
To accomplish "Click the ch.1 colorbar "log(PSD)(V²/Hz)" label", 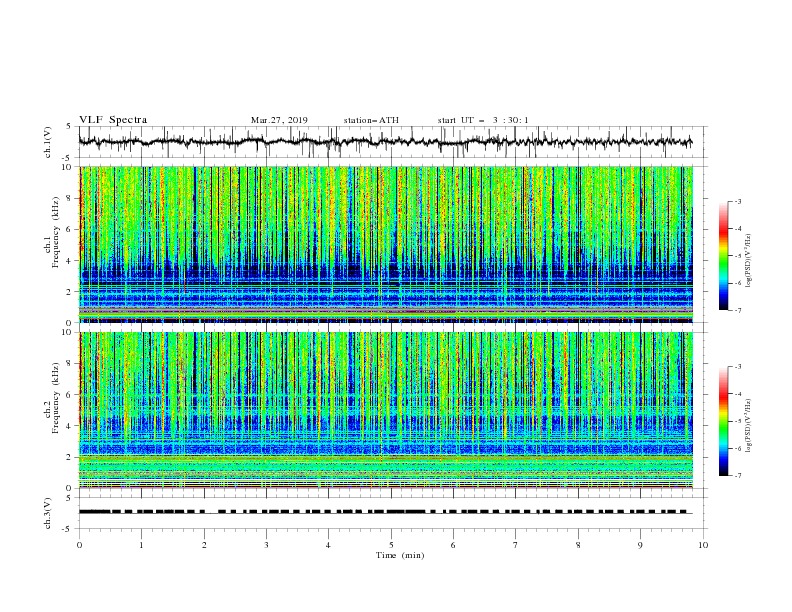I will pyautogui.click(x=749, y=261).
